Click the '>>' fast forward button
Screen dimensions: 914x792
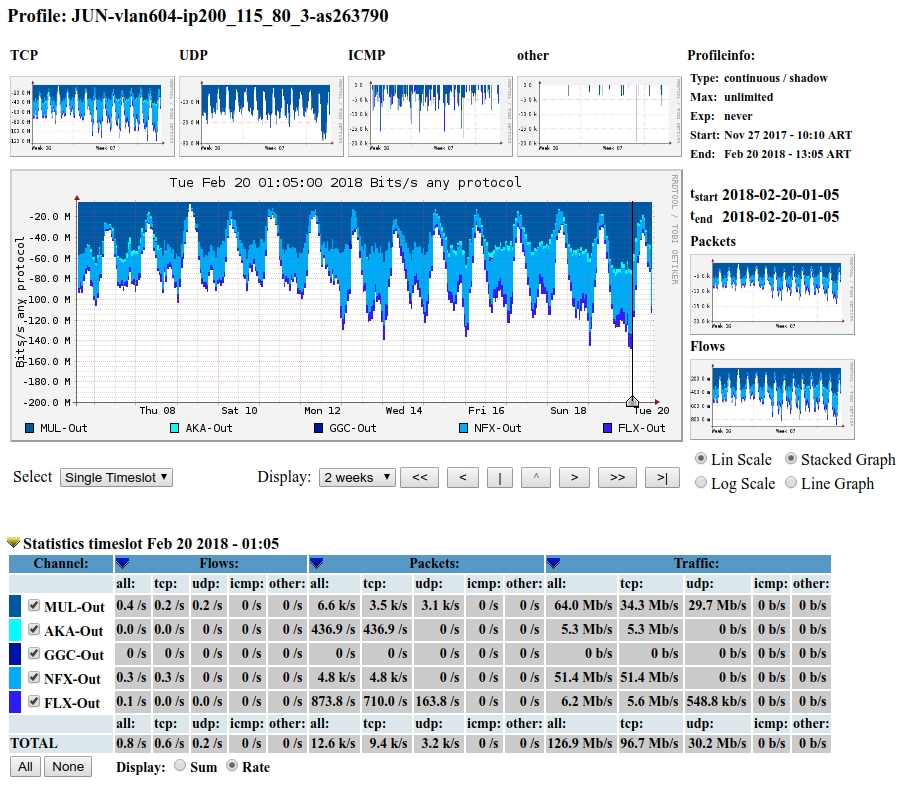[x=617, y=478]
